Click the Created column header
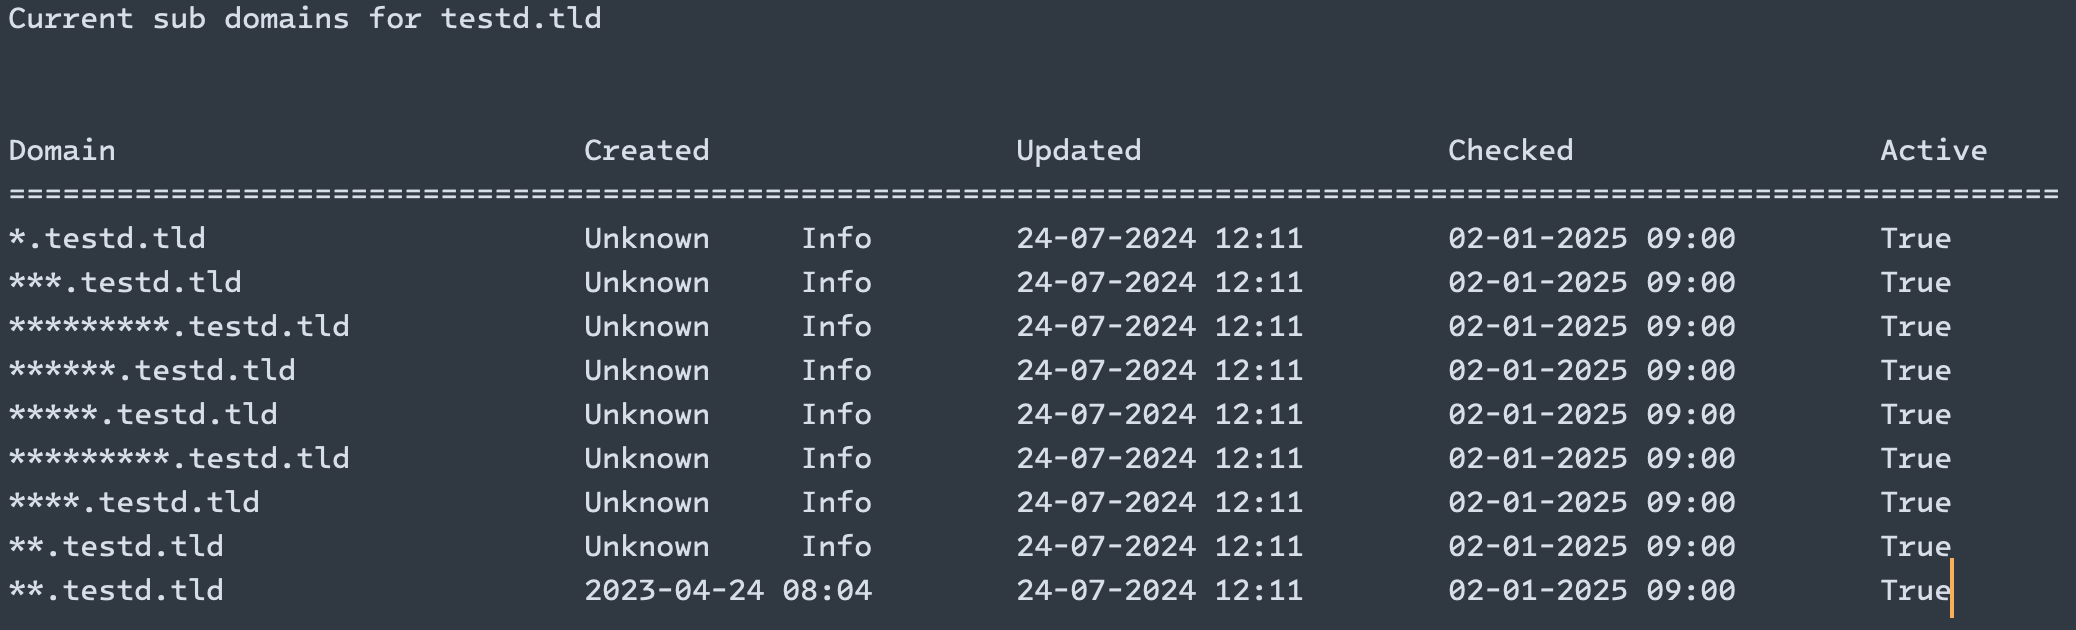Screen dimensions: 2076x630 pos(646,150)
